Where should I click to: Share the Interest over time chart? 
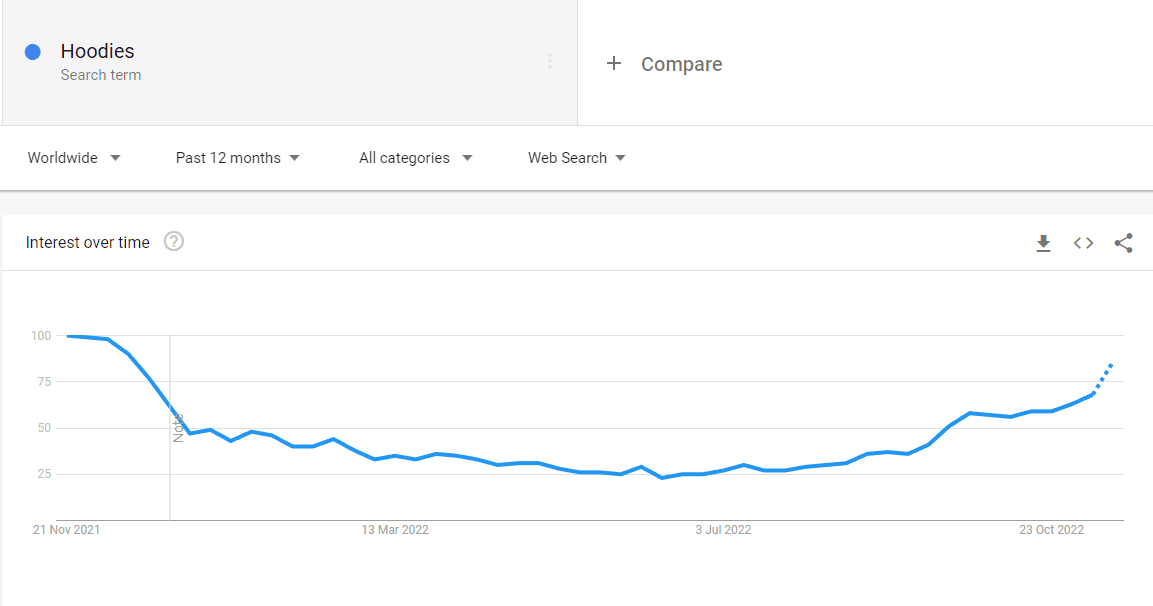click(1123, 243)
